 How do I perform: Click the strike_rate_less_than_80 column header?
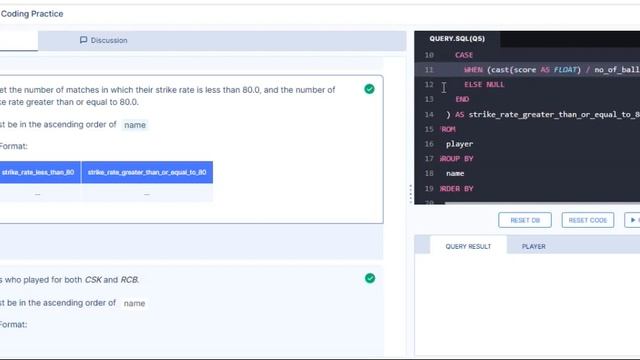tap(38, 172)
